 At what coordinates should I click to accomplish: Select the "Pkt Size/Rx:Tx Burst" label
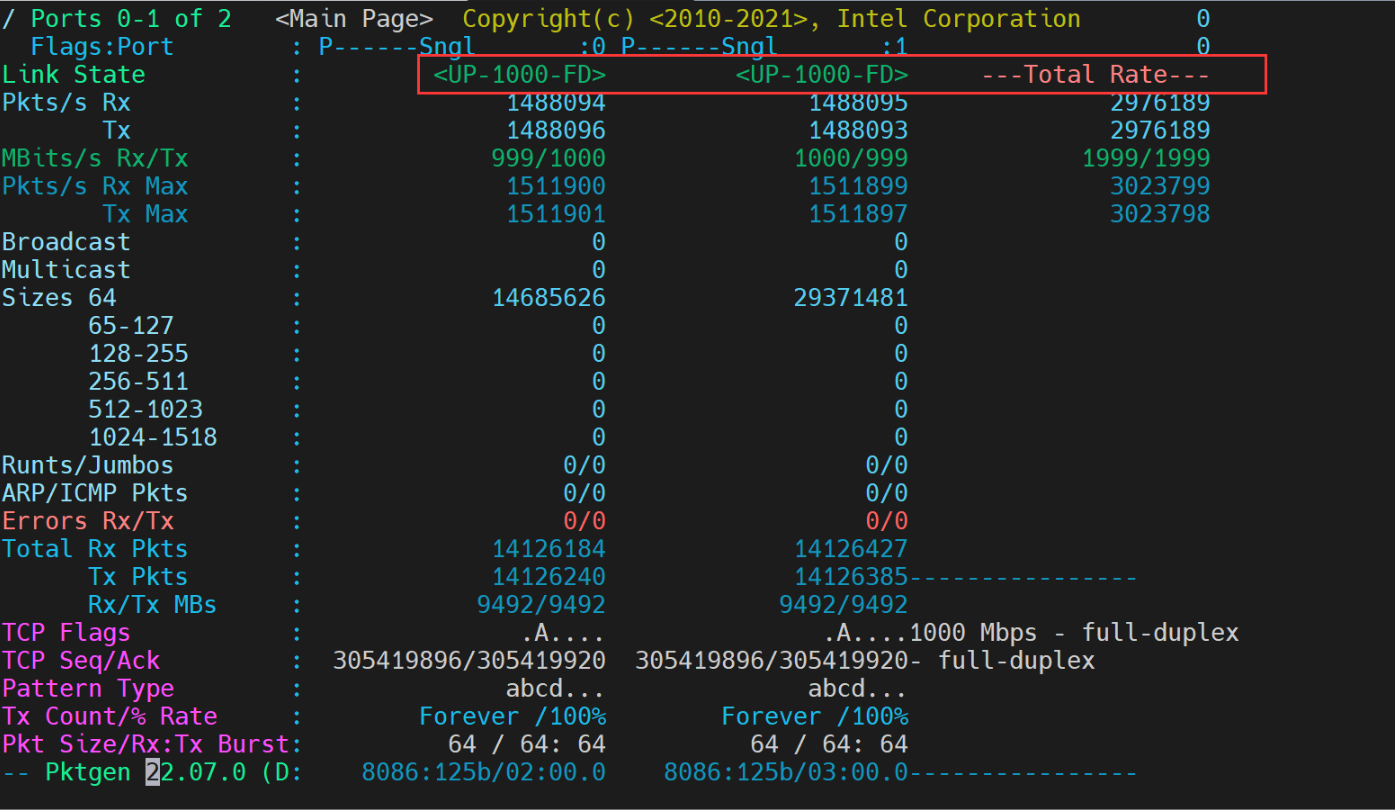(x=145, y=745)
